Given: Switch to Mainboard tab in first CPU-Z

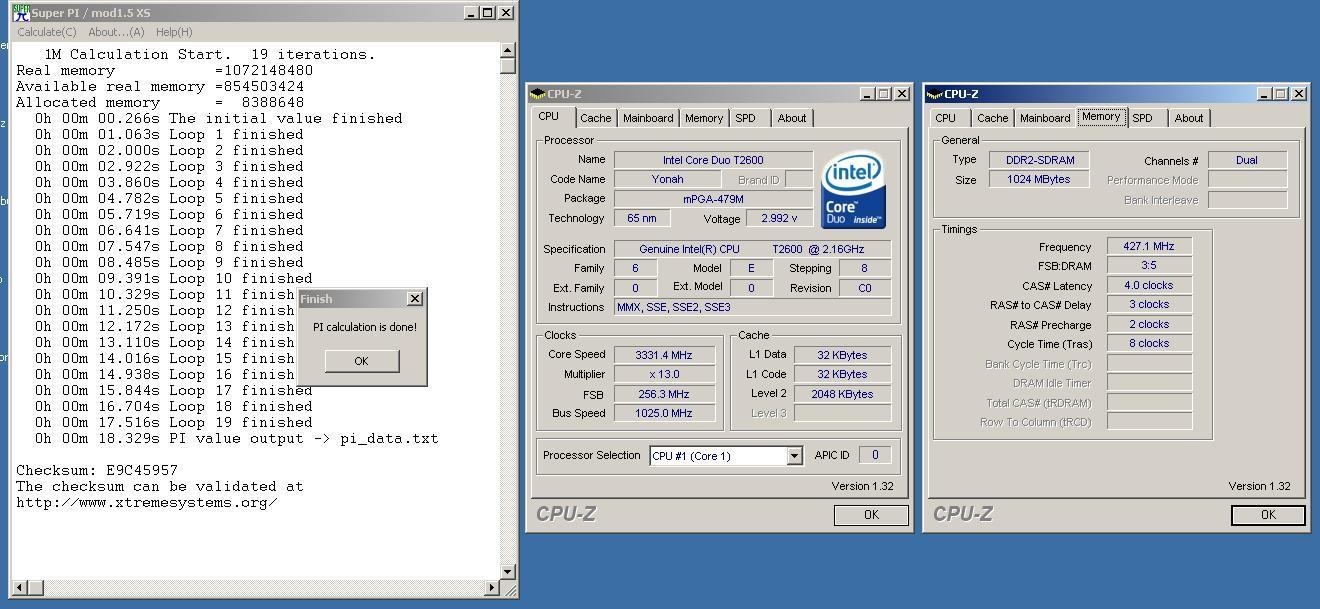Looking at the screenshot, I should click(x=648, y=118).
